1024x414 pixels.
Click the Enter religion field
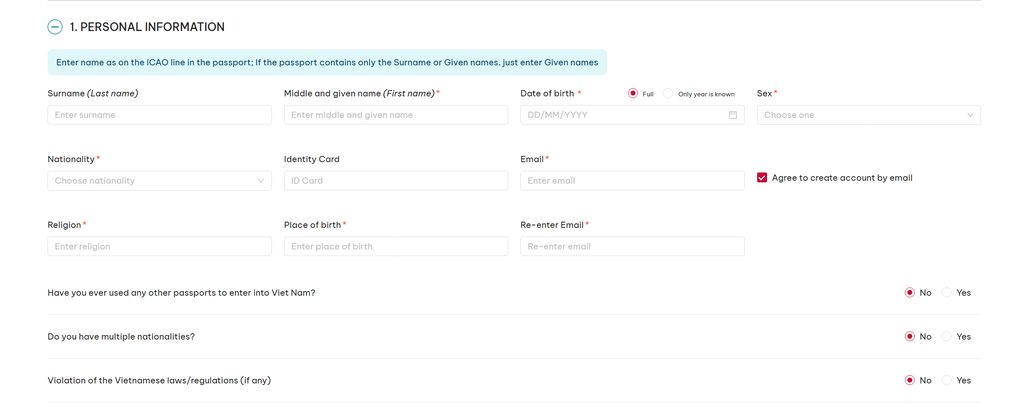pyautogui.click(x=159, y=246)
